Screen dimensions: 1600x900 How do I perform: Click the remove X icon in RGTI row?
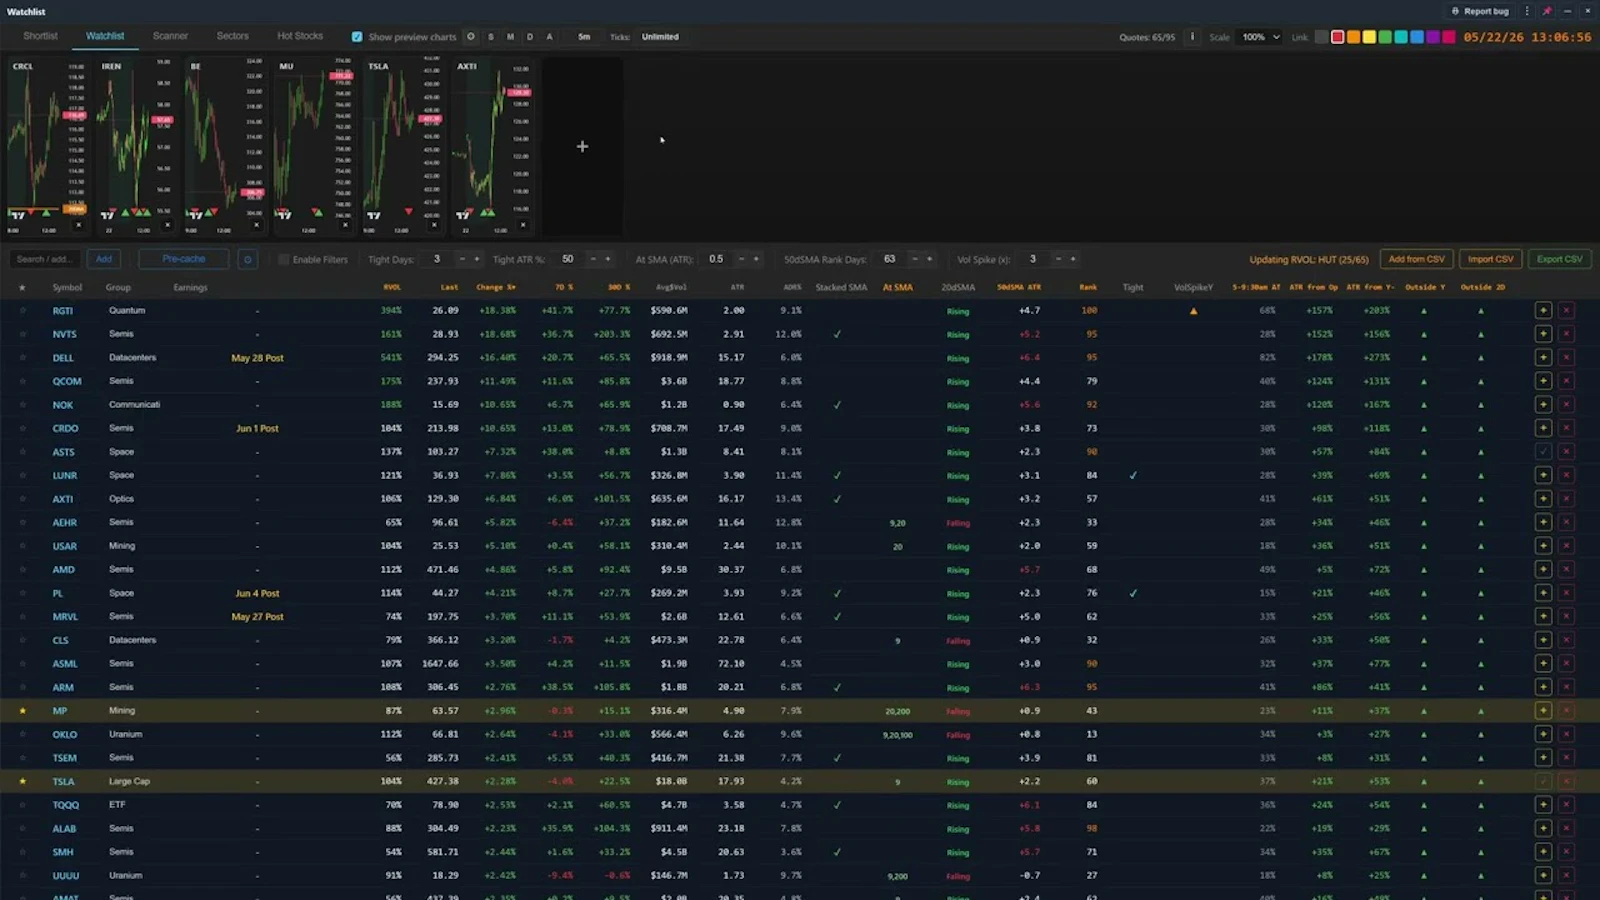click(x=1566, y=311)
